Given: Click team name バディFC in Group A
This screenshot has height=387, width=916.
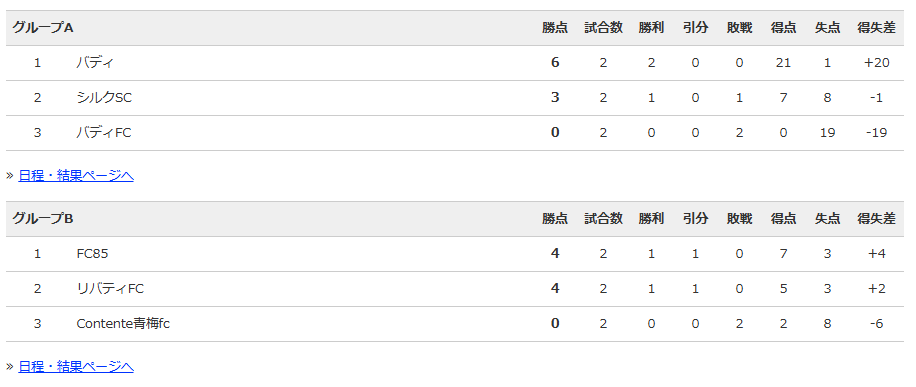Looking at the screenshot, I should 104,133.
